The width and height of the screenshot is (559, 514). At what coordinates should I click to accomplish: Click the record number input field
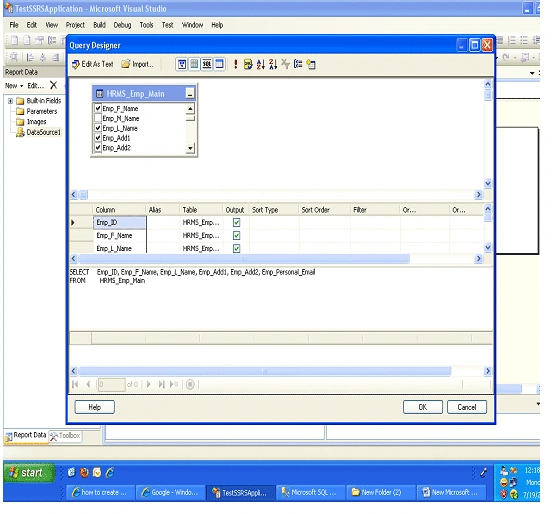tap(112, 384)
